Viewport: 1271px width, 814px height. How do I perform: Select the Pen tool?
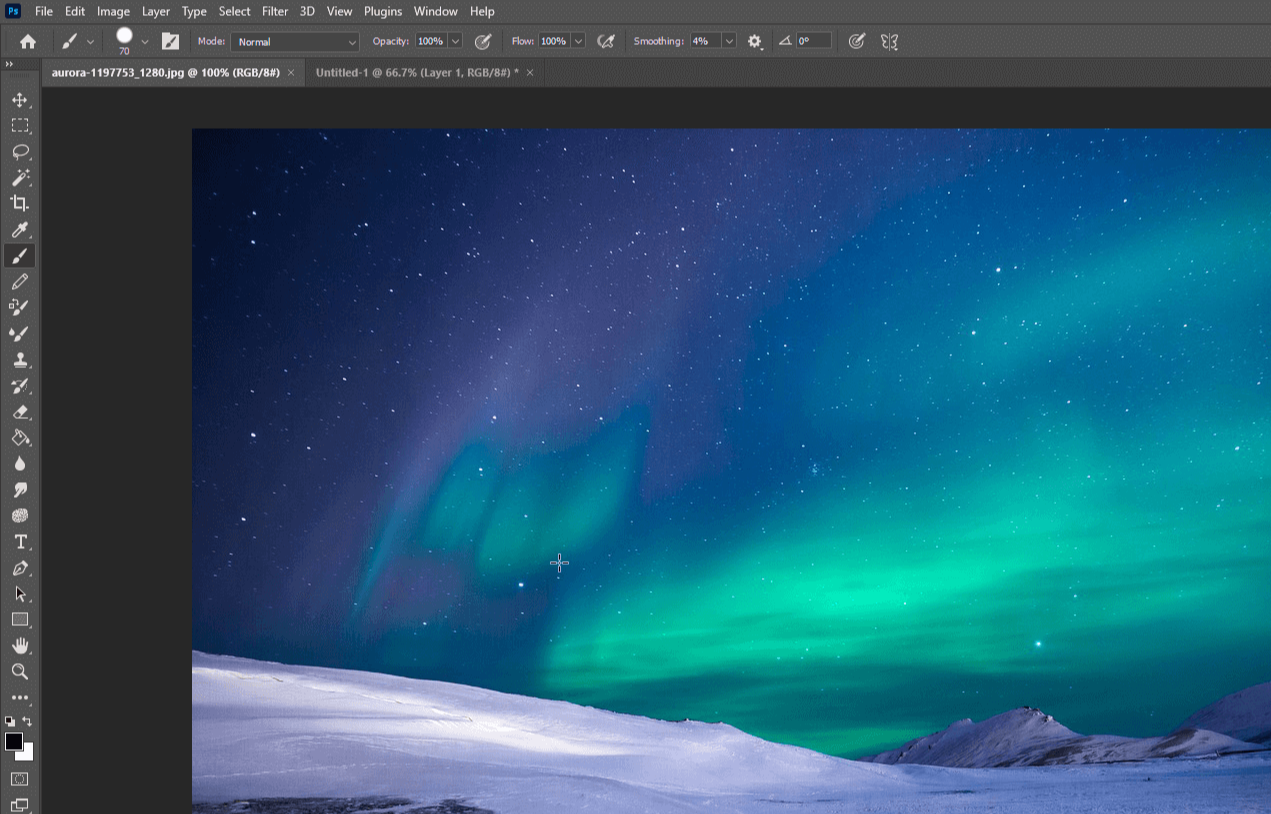point(20,568)
